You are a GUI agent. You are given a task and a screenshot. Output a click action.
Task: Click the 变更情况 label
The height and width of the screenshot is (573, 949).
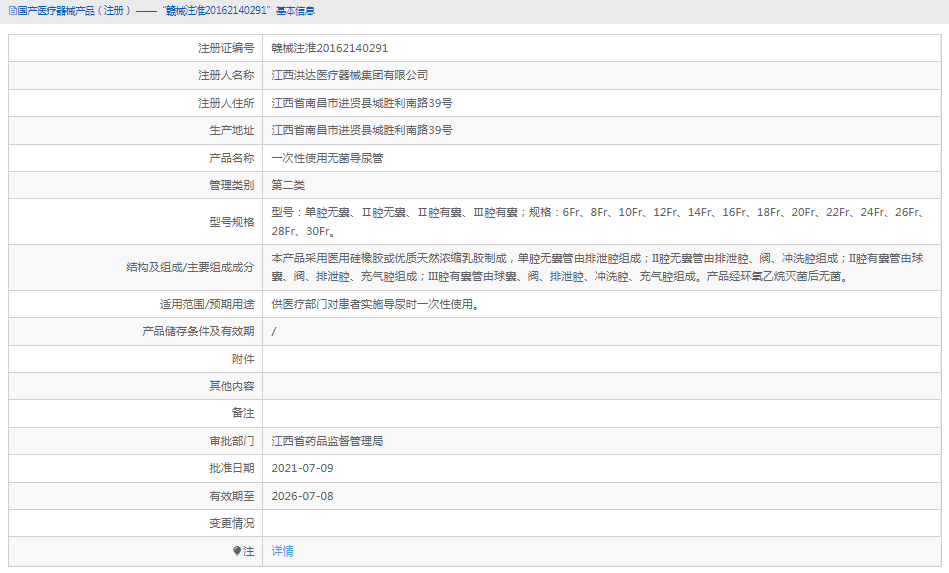pos(231,523)
